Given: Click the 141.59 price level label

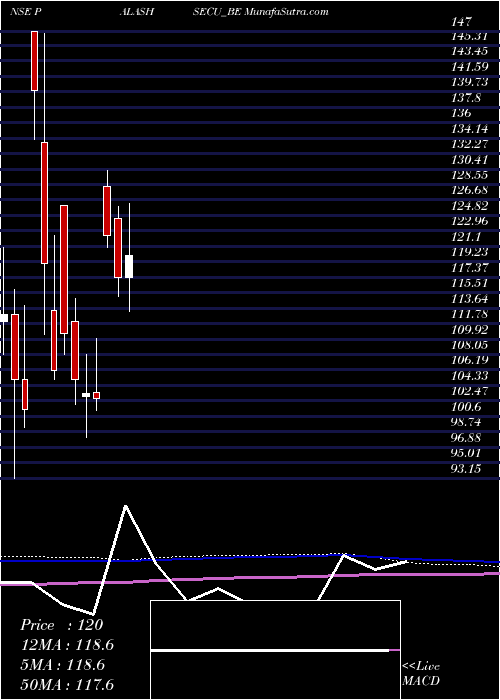Looking at the screenshot, I should tap(470, 67).
